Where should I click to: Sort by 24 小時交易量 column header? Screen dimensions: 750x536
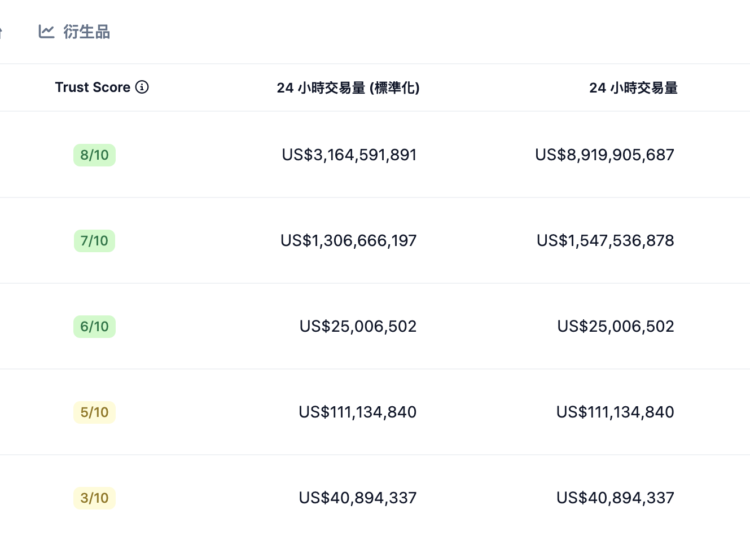[633, 88]
